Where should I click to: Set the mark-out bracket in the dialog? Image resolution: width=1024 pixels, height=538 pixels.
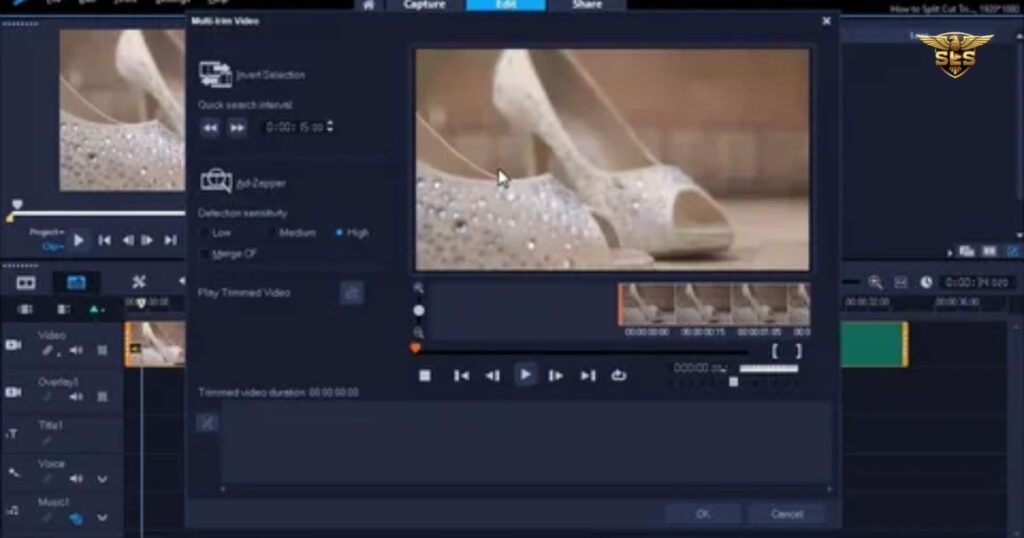click(x=797, y=351)
